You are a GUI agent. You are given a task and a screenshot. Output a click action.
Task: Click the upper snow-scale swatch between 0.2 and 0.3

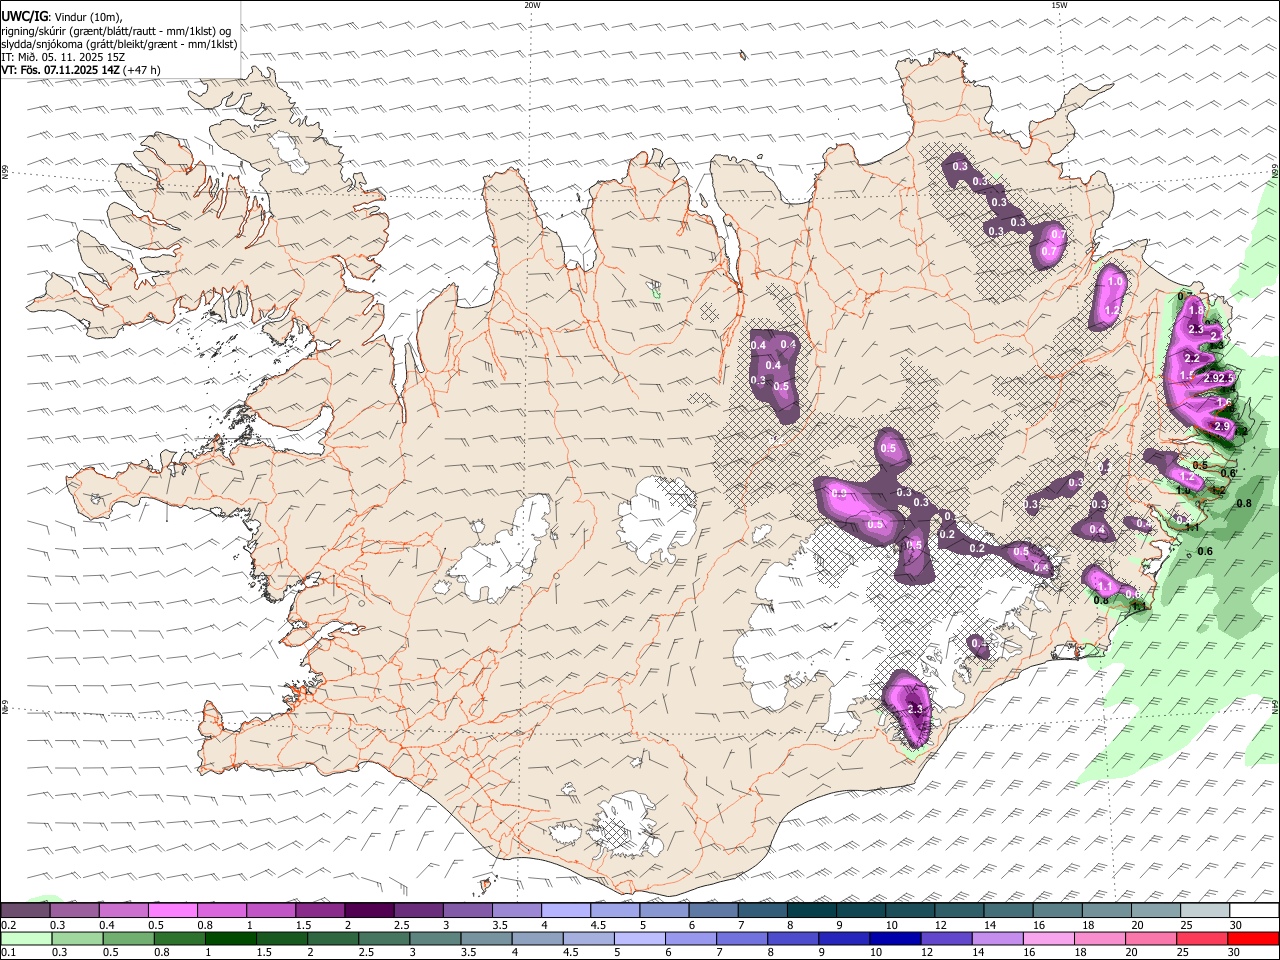25,910
